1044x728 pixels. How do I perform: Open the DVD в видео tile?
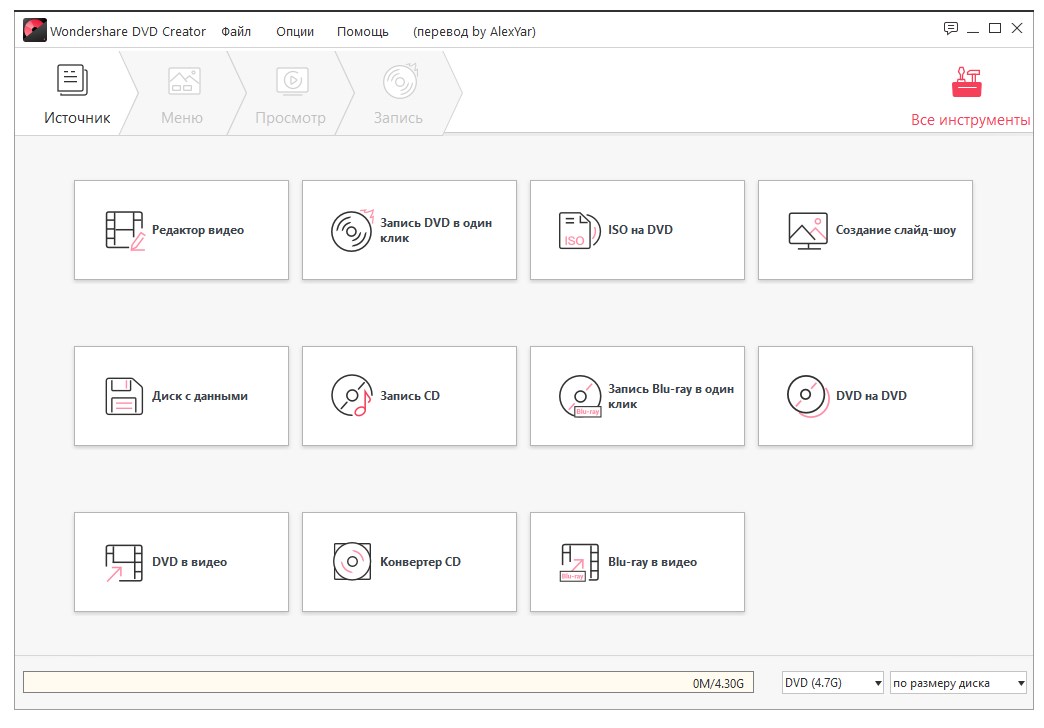click(x=181, y=561)
